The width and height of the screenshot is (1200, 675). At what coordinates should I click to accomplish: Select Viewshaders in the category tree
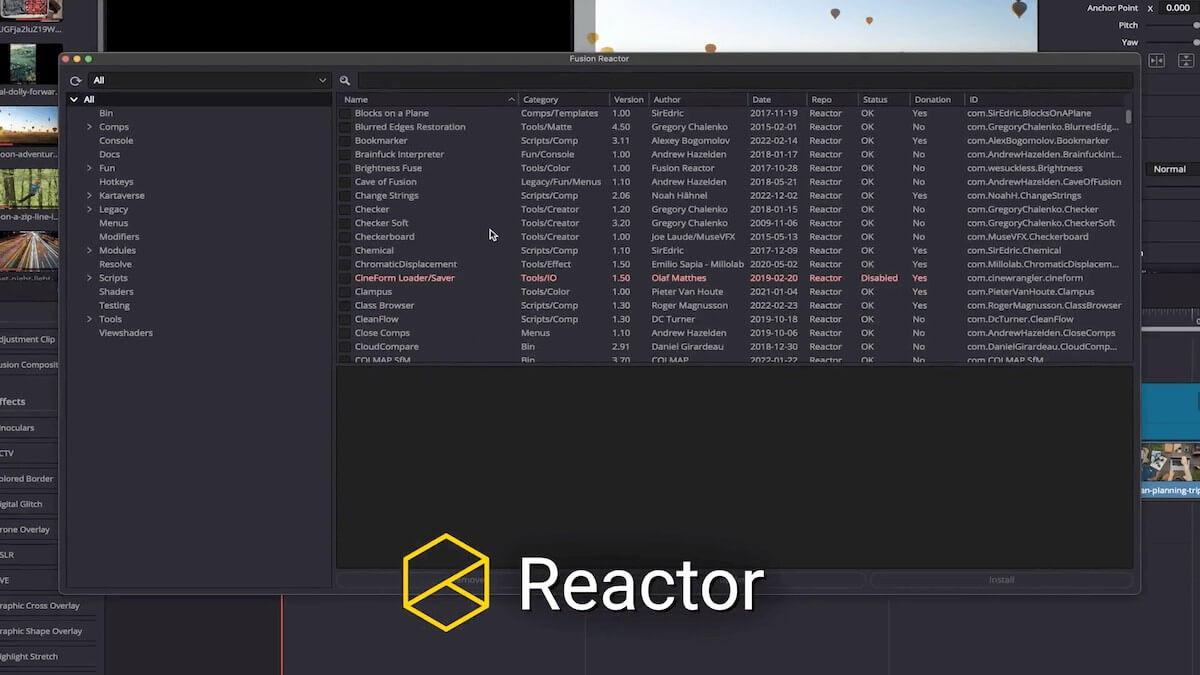[x=126, y=333]
